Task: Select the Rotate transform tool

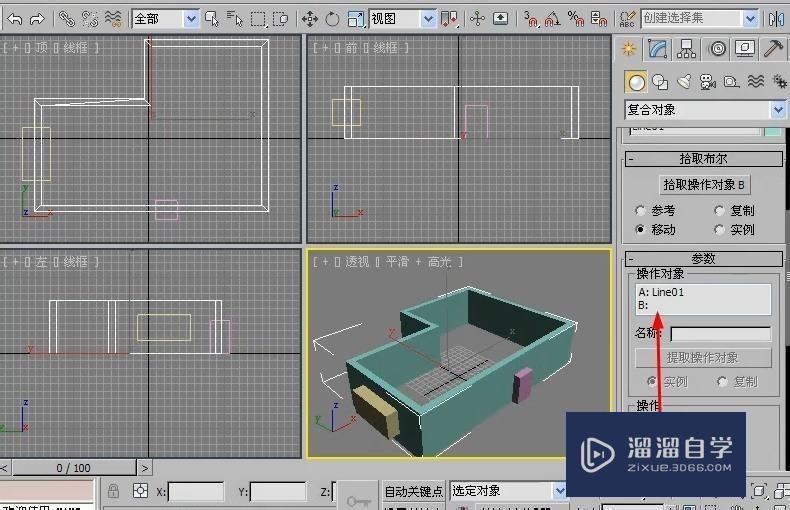Action: click(x=333, y=18)
